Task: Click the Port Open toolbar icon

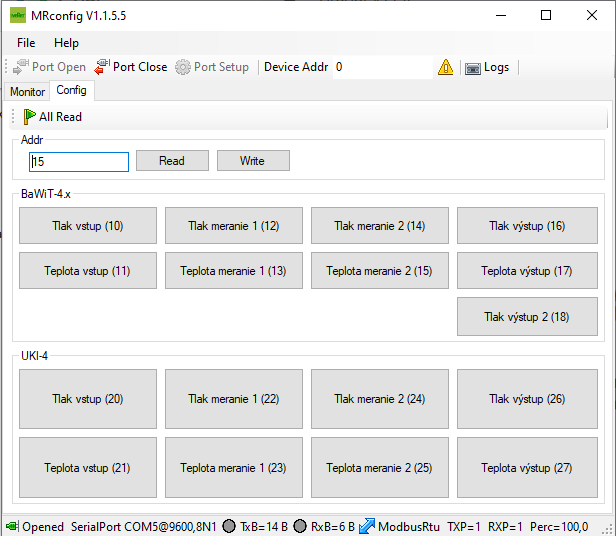Action: (x=22, y=67)
